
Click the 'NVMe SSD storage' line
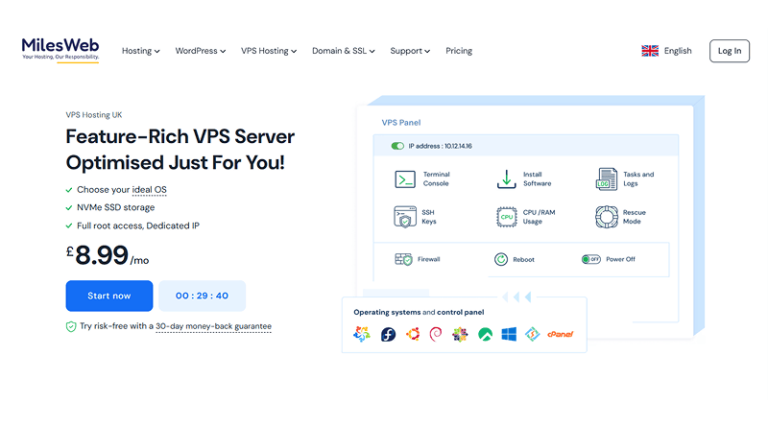point(116,208)
